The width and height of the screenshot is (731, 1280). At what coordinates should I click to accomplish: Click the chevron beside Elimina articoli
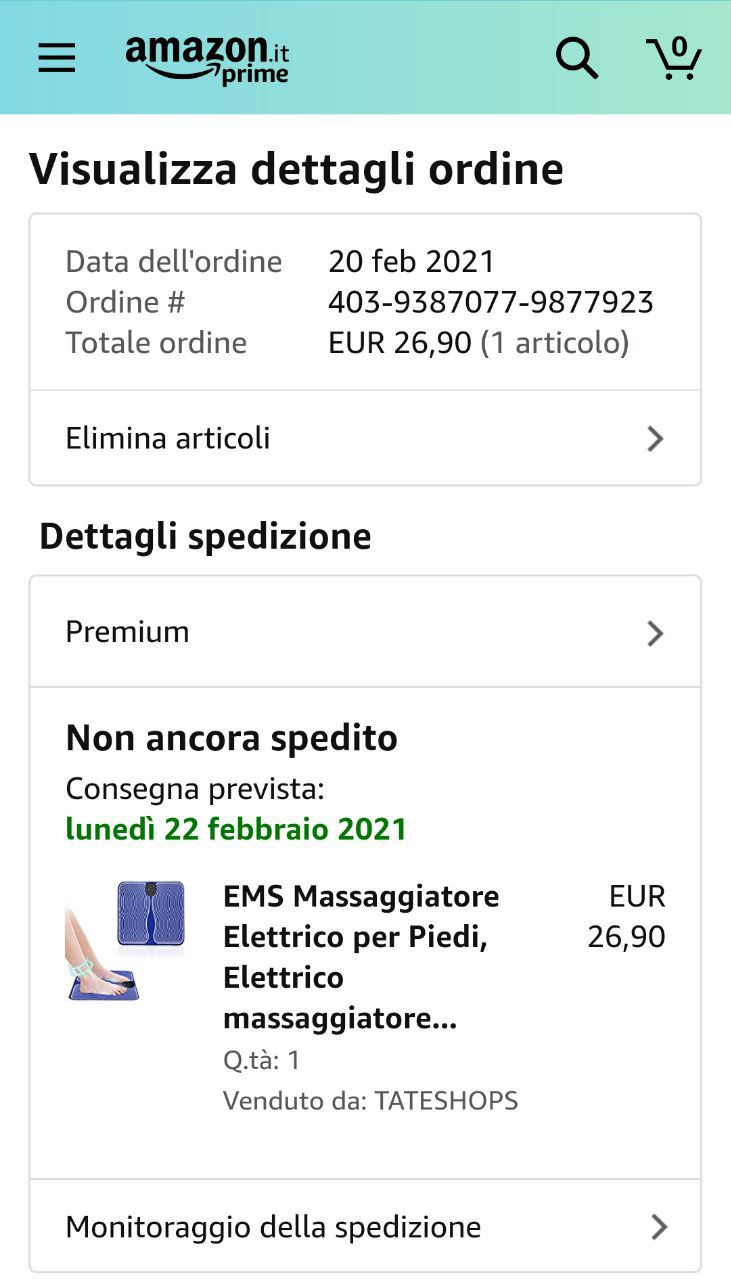[655, 439]
